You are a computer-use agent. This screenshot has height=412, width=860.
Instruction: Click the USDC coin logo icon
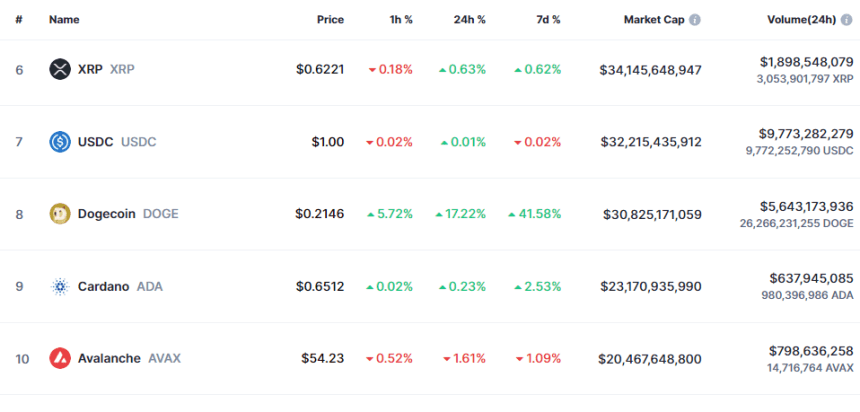pos(60,142)
